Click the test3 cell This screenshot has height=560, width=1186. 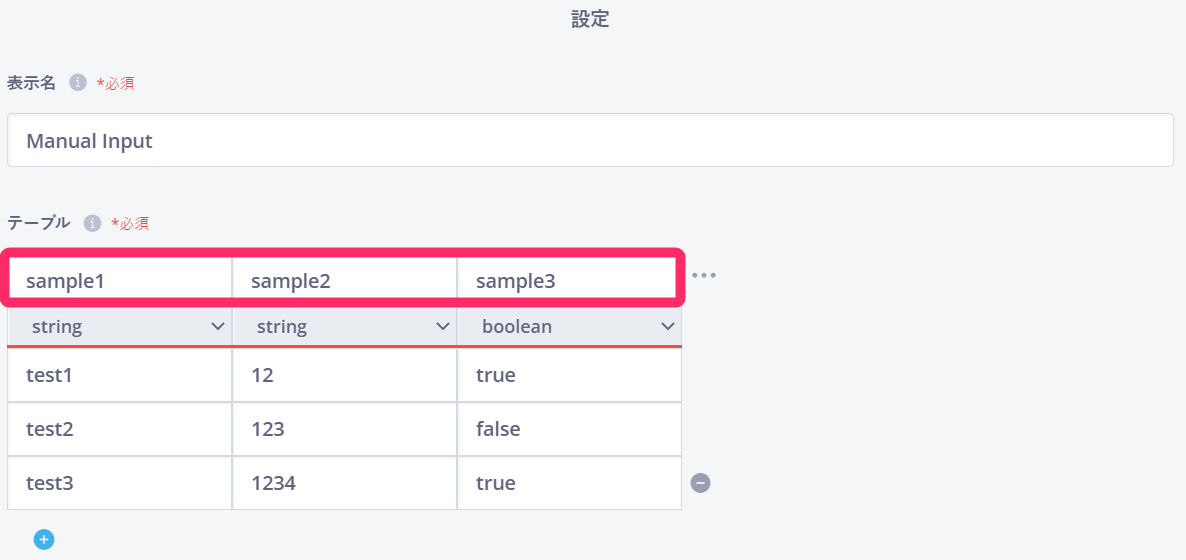tap(120, 483)
